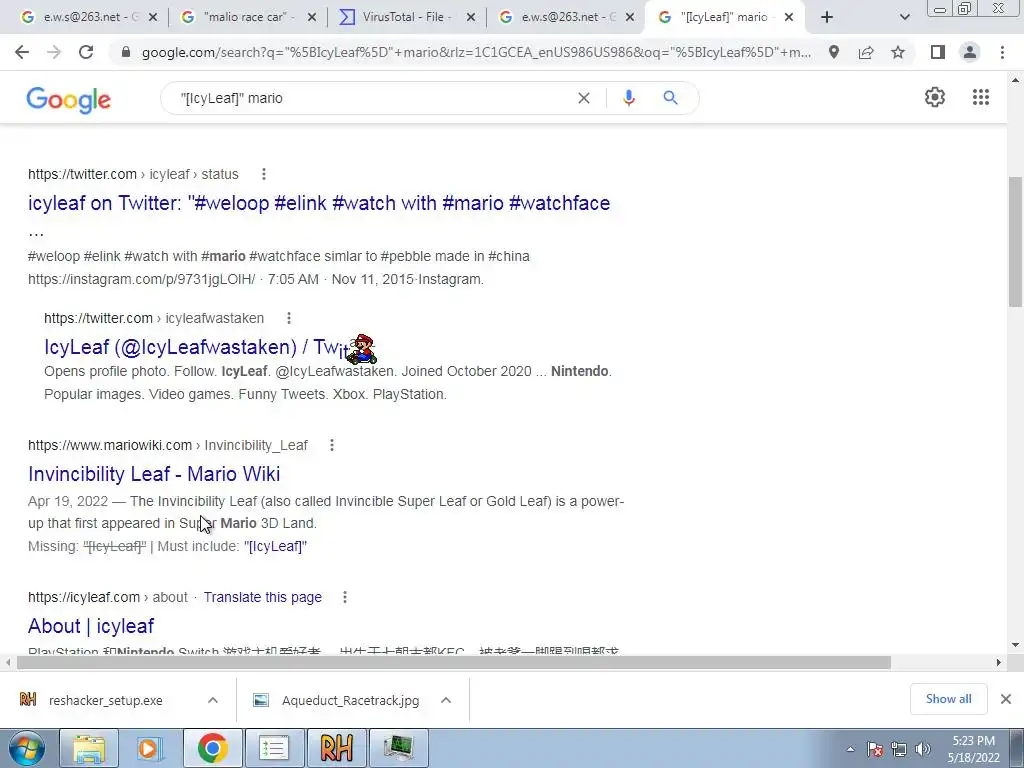1024x768 pixels.
Task: Expand options for reshacker_setup.exe download
Action: pos(213,700)
